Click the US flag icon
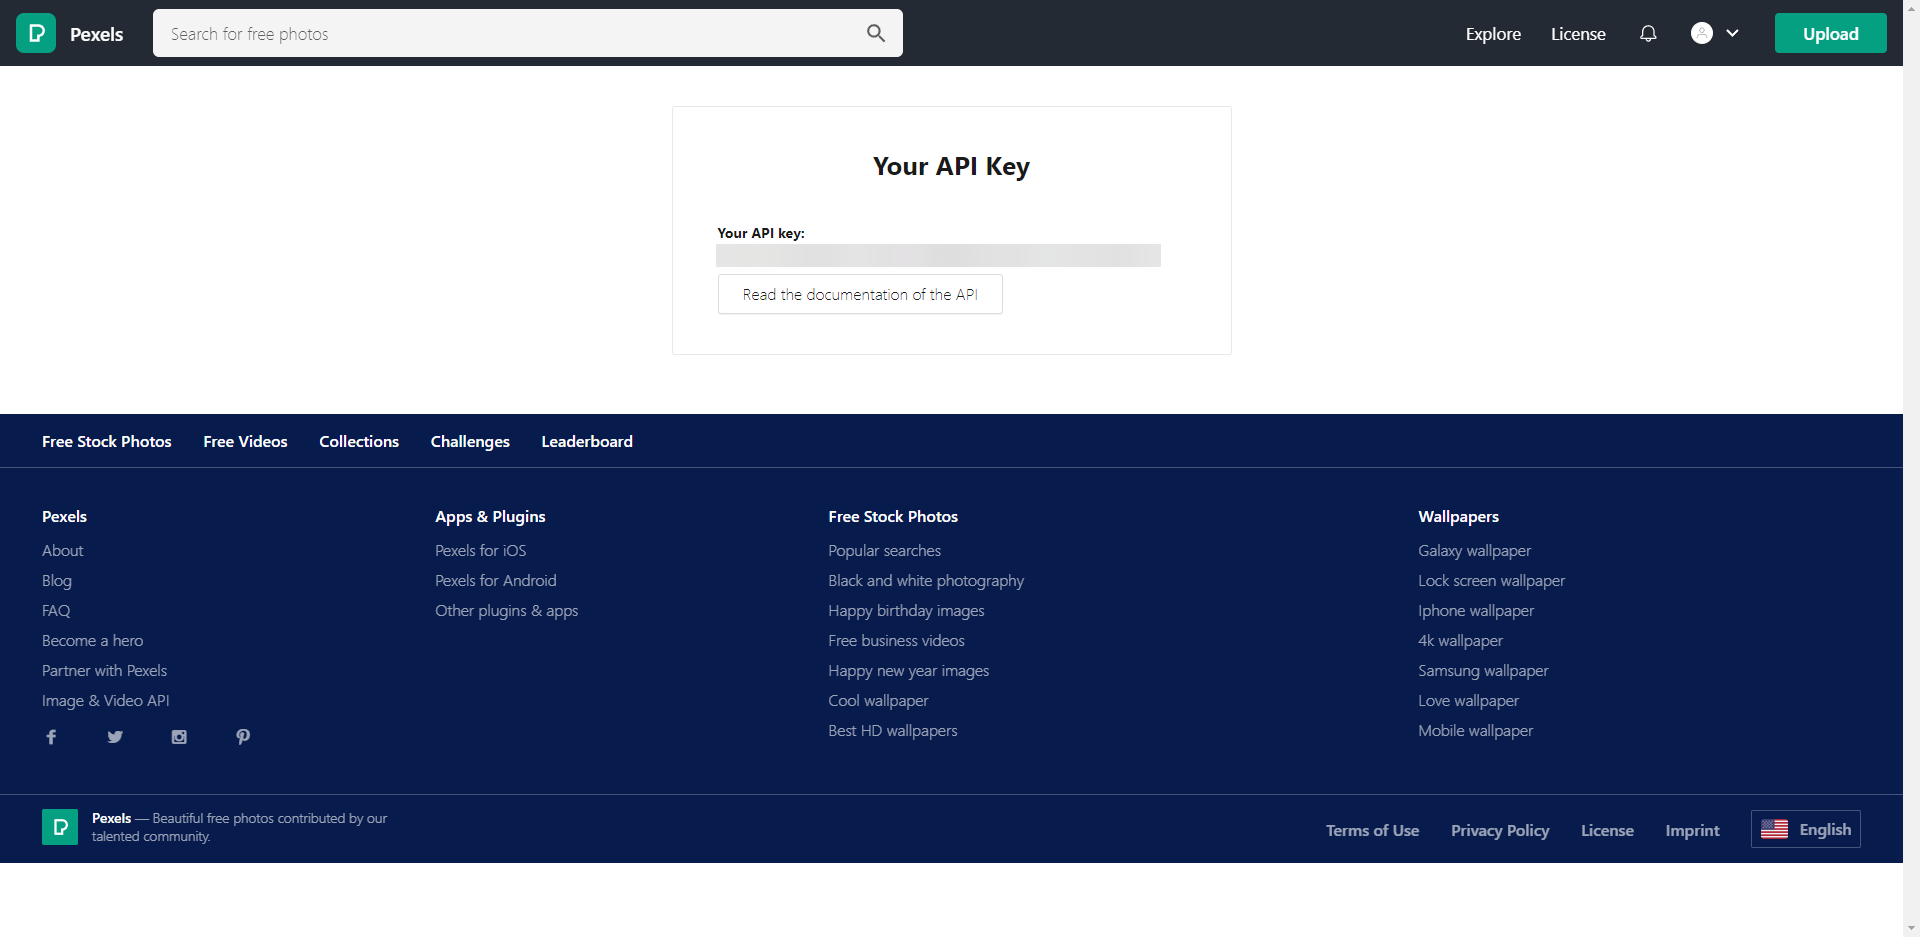 [x=1774, y=829]
